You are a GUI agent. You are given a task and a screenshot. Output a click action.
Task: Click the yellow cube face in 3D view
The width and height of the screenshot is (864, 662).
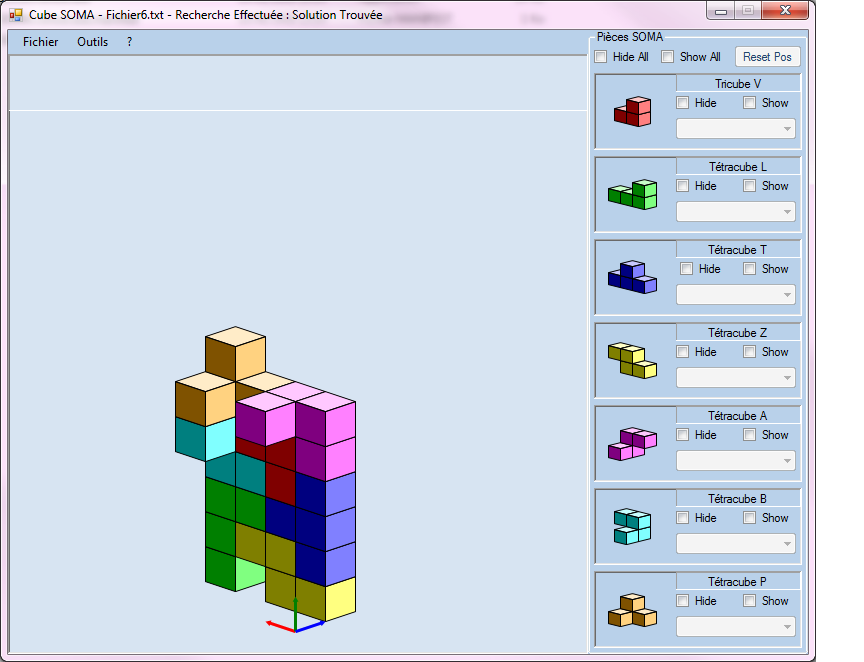coord(341,599)
